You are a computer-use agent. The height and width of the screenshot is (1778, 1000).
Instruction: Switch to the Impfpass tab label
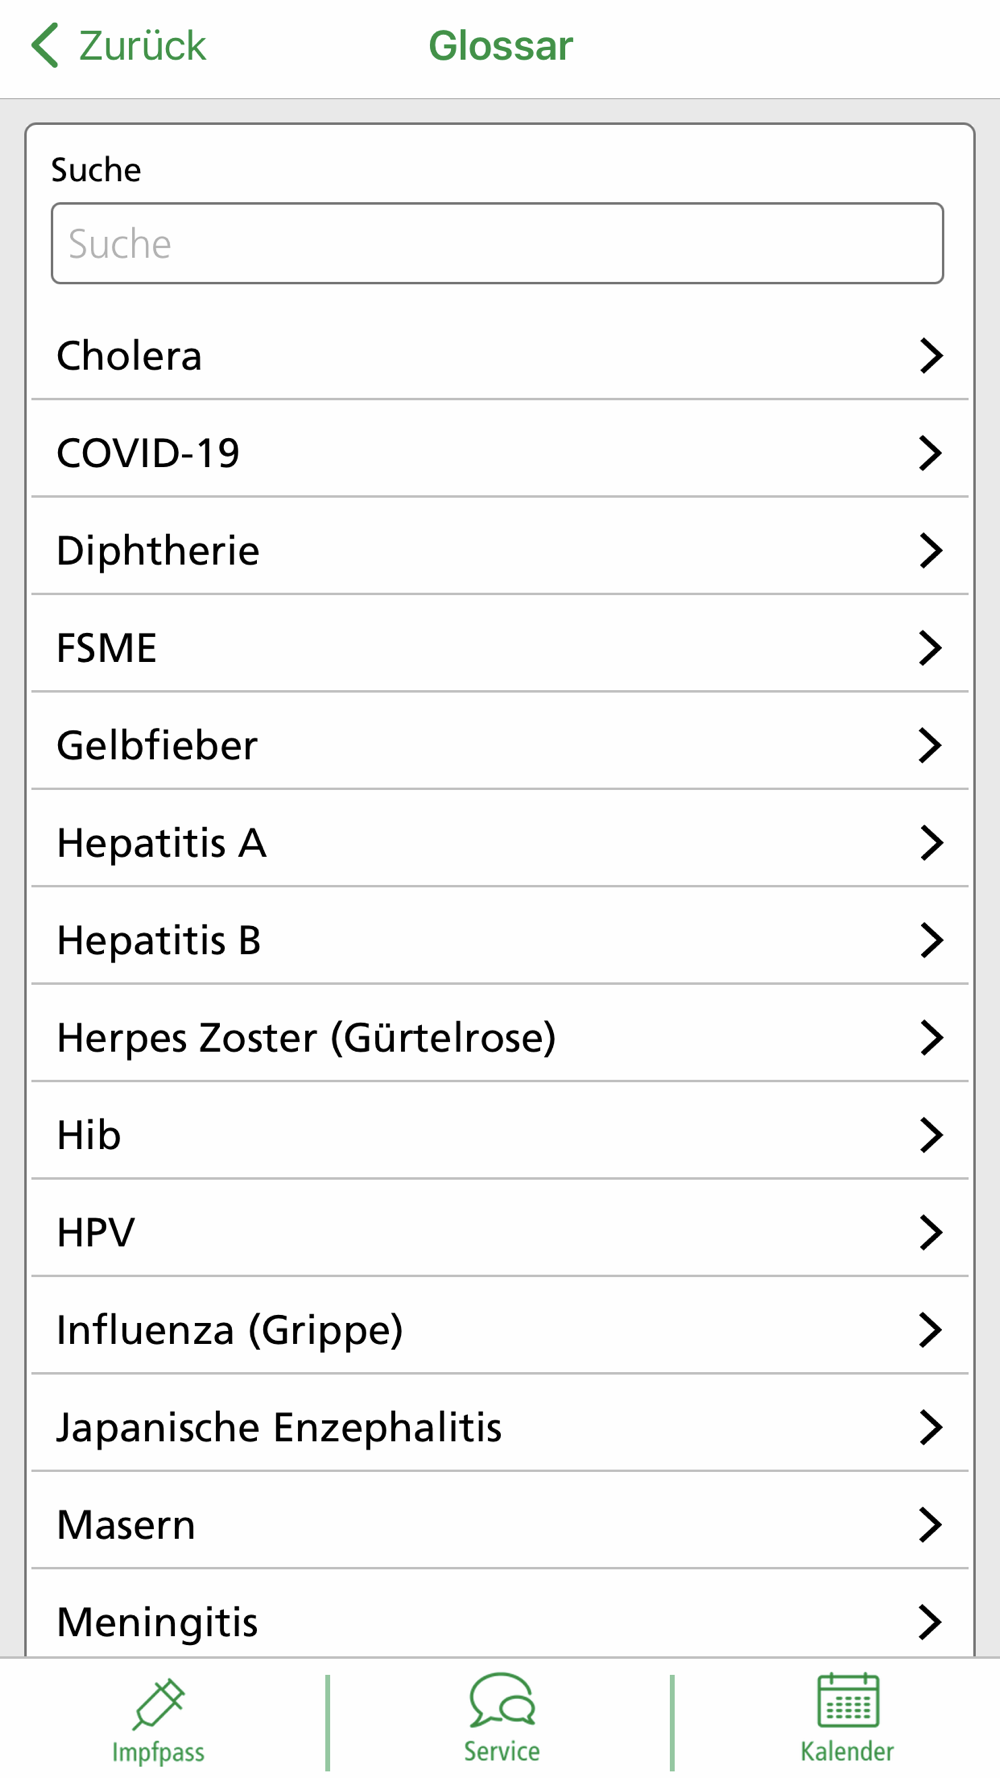[158, 1752]
